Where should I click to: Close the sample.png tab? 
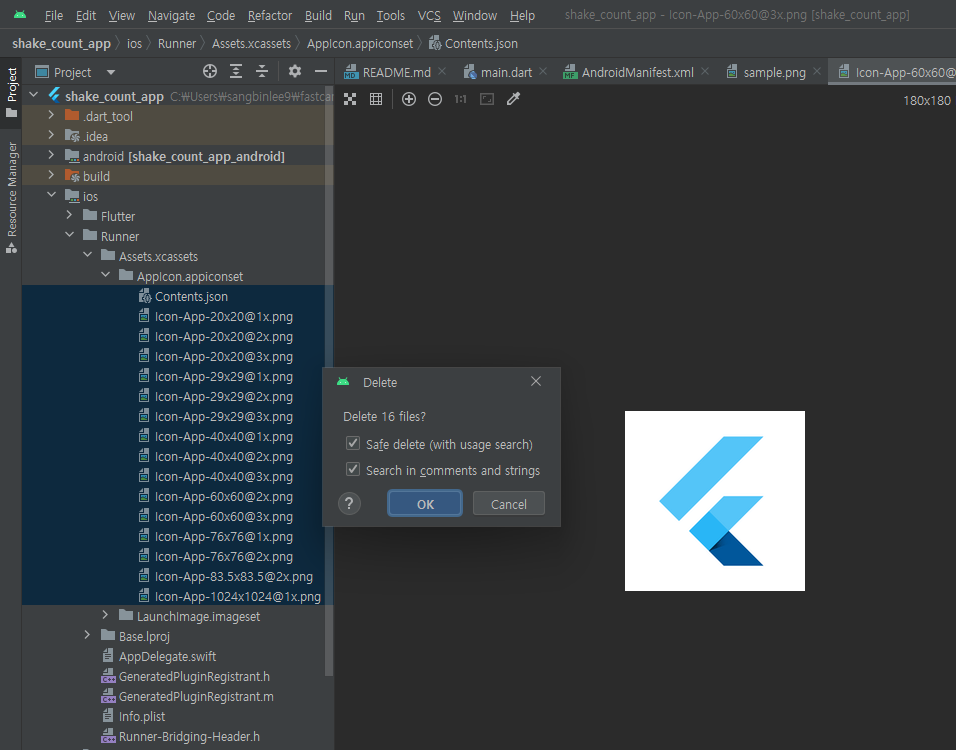click(817, 72)
